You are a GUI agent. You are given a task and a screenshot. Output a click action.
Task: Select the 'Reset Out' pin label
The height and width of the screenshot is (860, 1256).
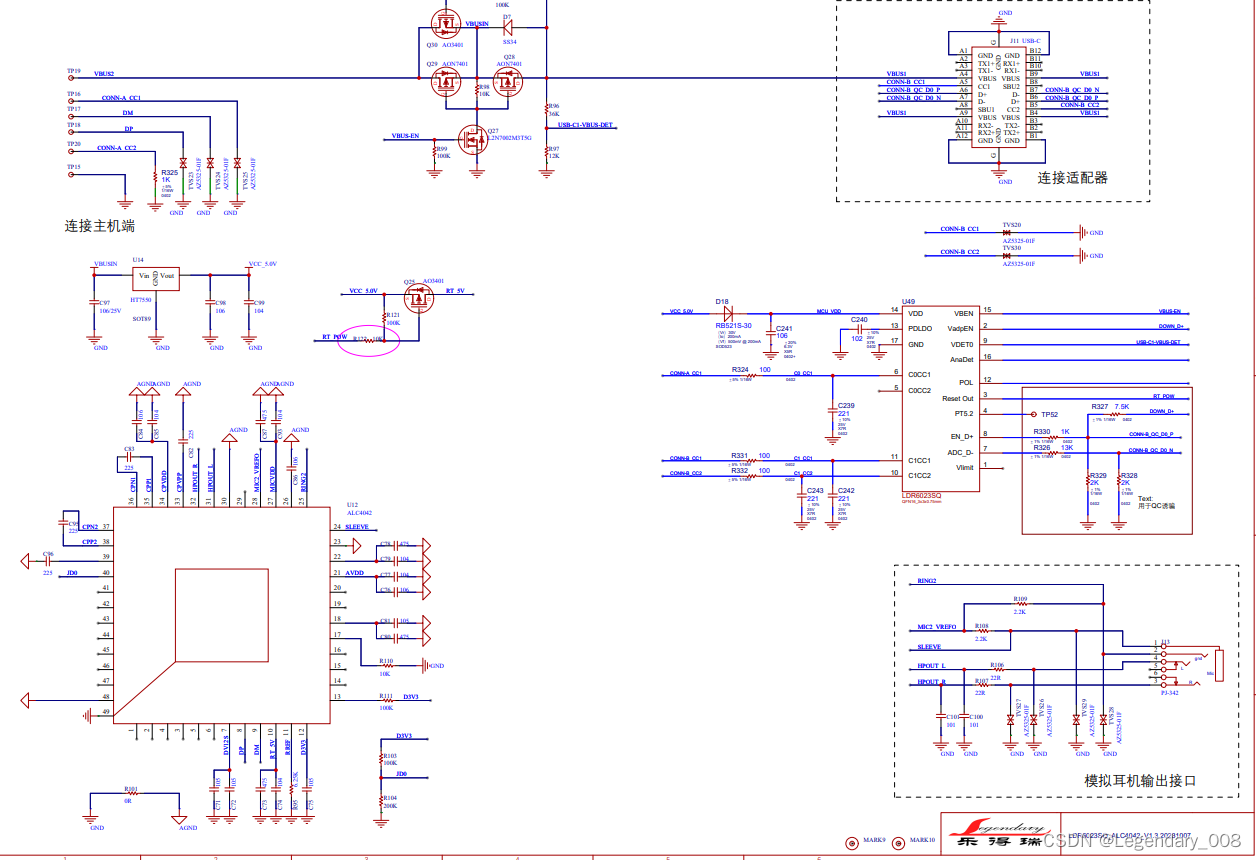tap(958, 398)
